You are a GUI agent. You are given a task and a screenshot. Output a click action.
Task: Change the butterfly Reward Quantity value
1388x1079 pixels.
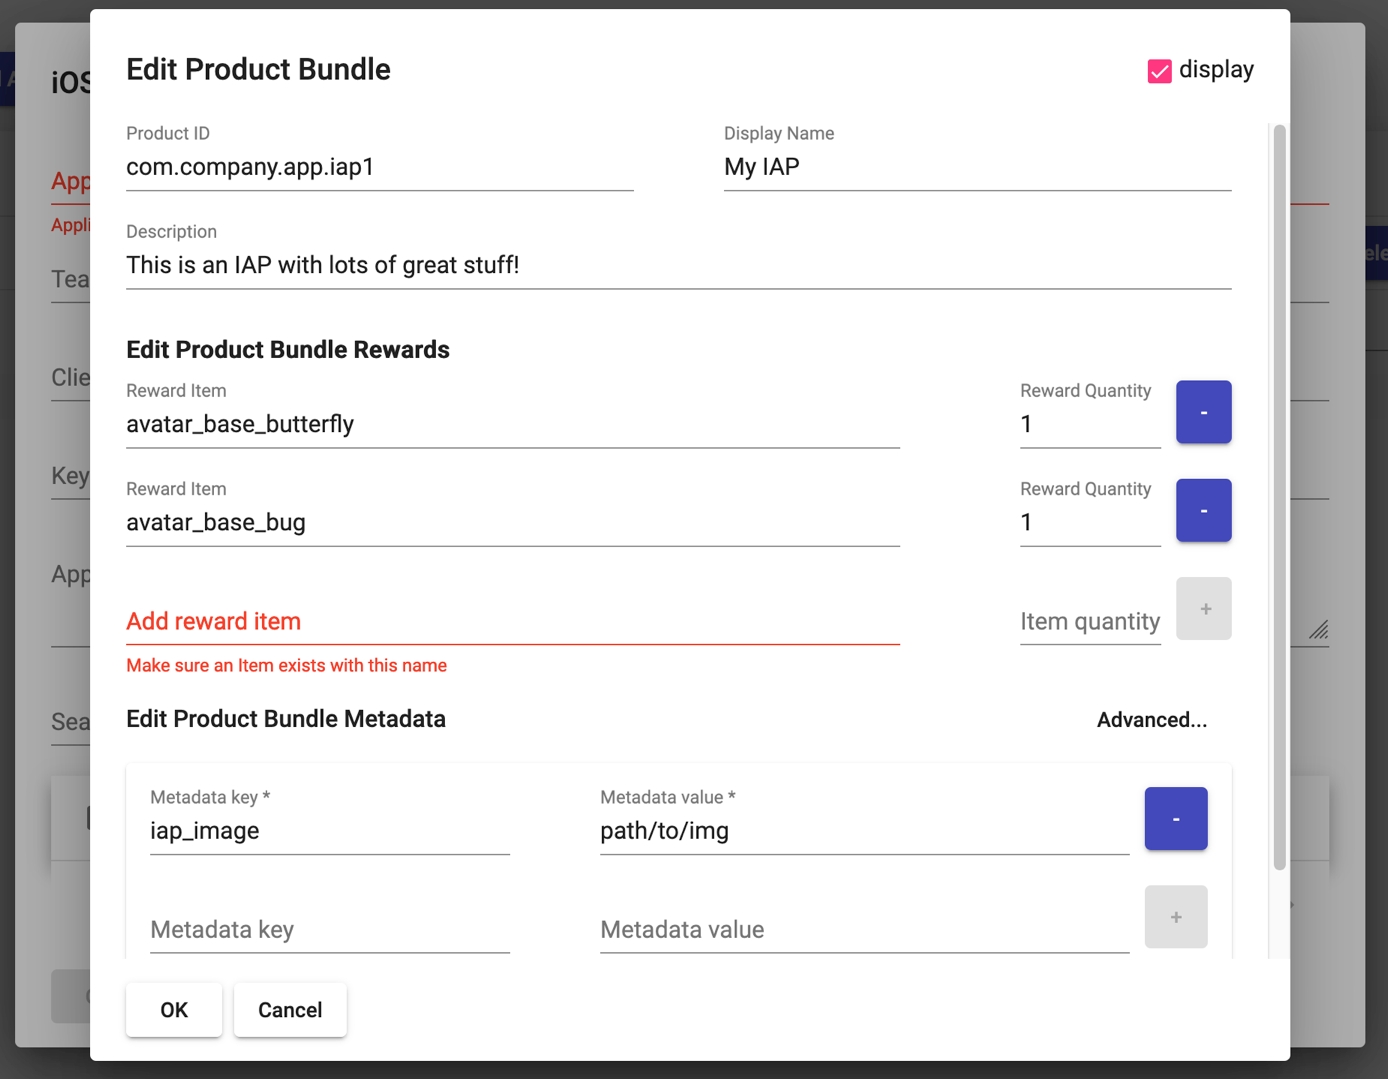tap(1089, 424)
